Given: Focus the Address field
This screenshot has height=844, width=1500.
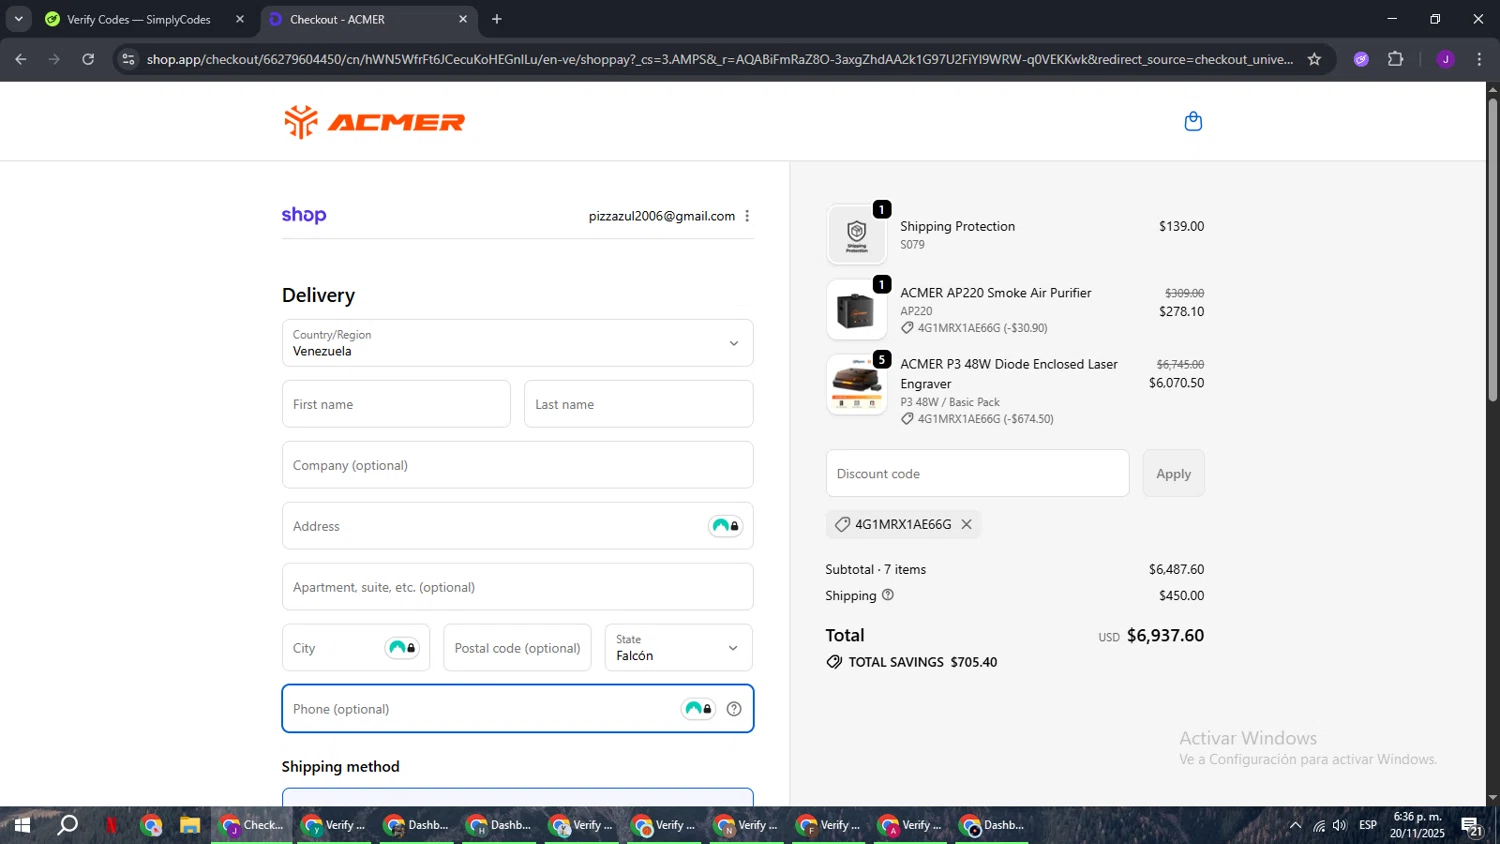Looking at the screenshot, I should point(517,526).
